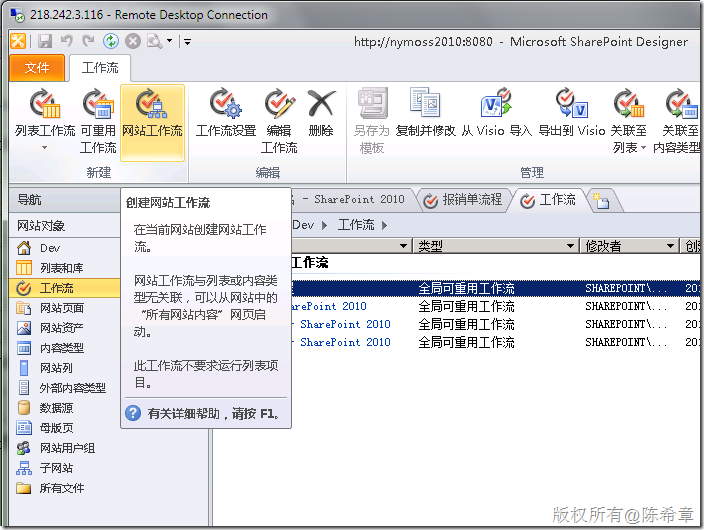Click the Redo arrow icon
704x530 pixels.
click(x=88, y=41)
